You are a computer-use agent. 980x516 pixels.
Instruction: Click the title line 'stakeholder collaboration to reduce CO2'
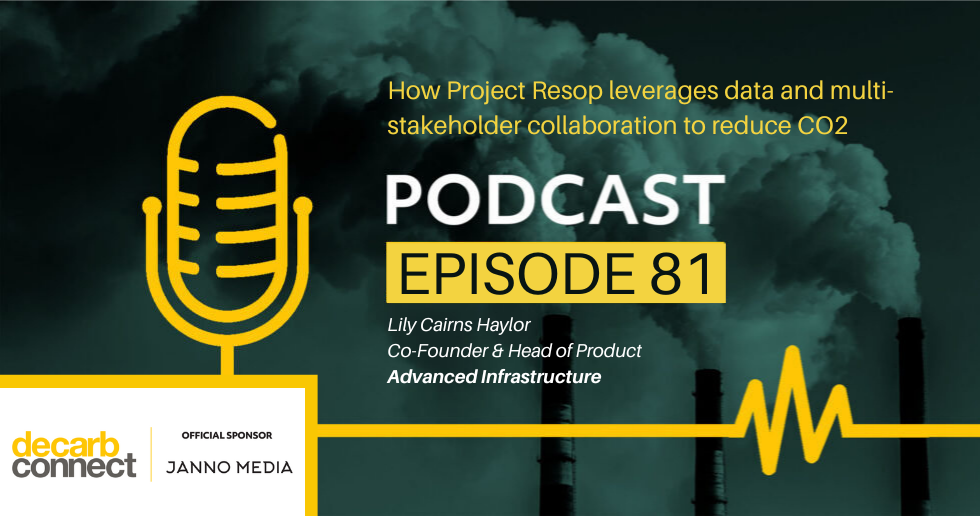[618, 126]
